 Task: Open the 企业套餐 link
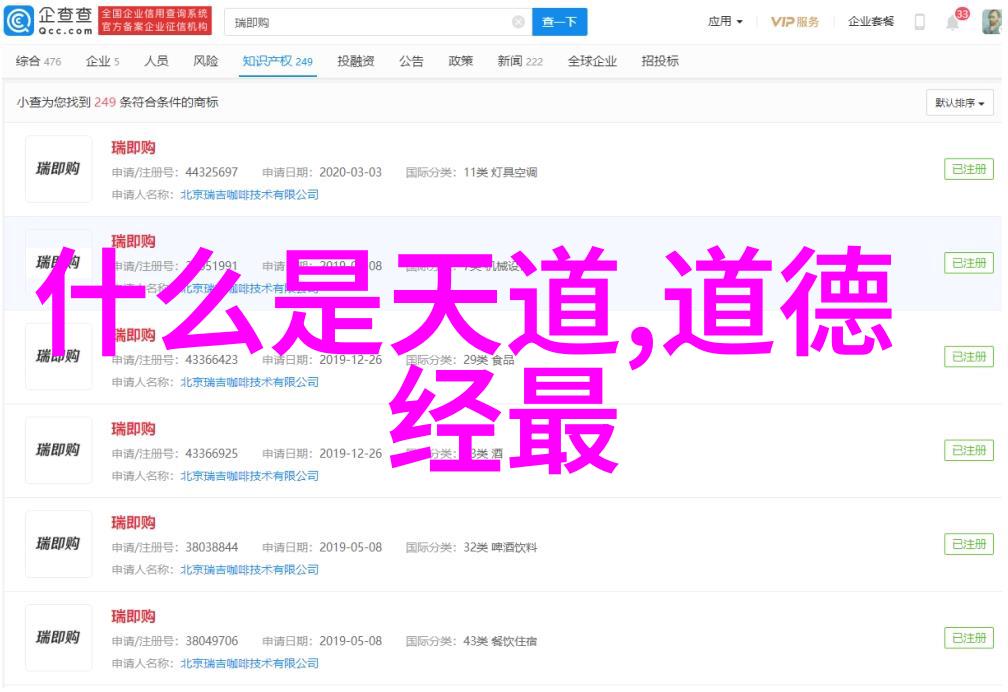click(x=870, y=21)
